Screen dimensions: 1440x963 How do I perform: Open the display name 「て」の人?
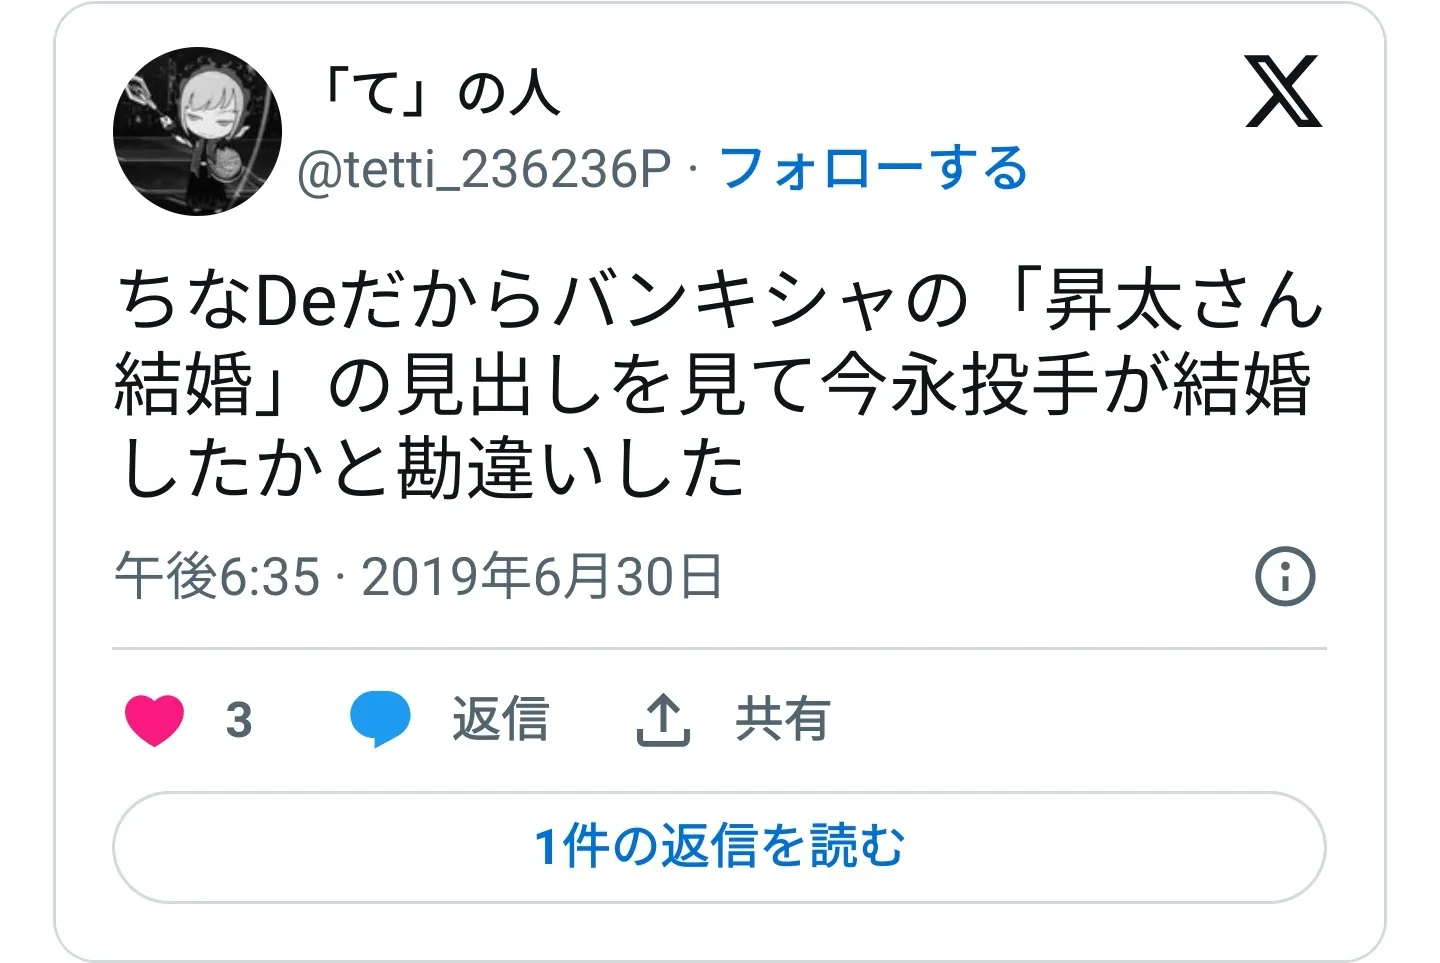pos(436,93)
